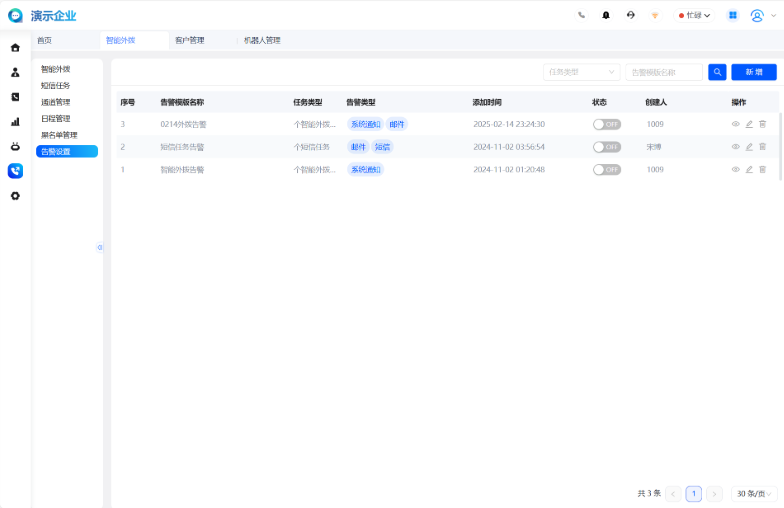784x508 pixels.
Task: Click the 新增 button
Action: (753, 72)
